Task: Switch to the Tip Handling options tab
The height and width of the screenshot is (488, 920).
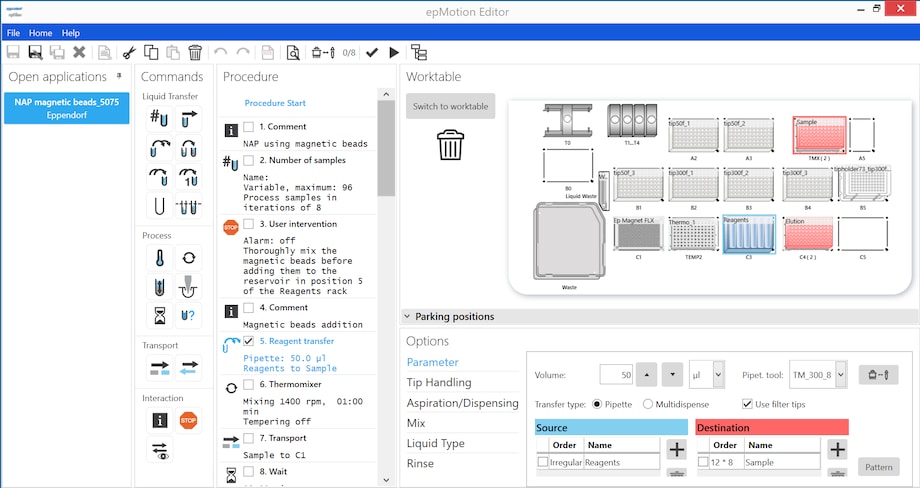Action: coord(438,382)
